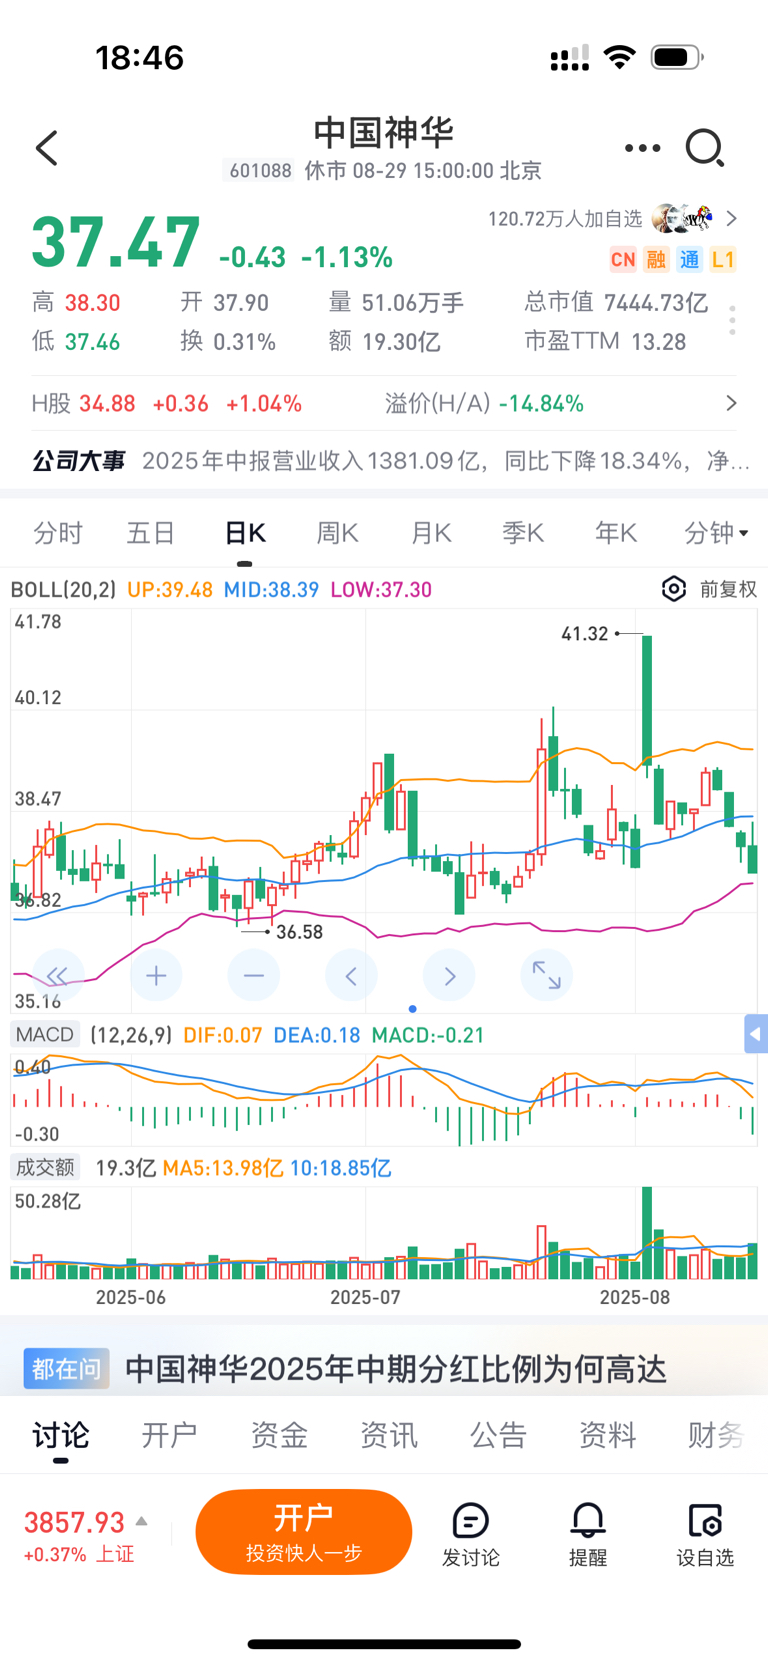
Task: Tap the blue side panel arrow tab
Action: [x=757, y=1034]
